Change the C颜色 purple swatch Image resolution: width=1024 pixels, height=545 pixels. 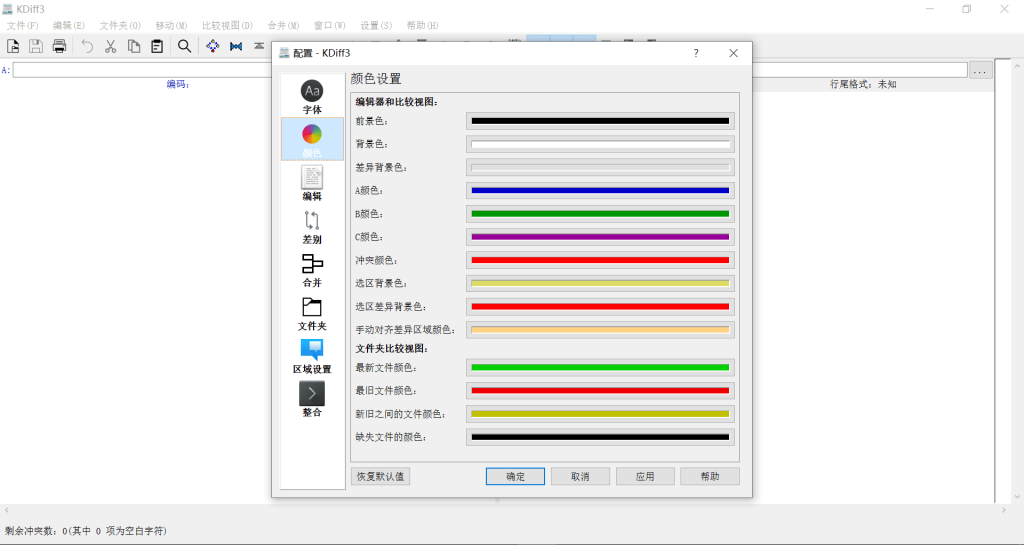(600, 237)
